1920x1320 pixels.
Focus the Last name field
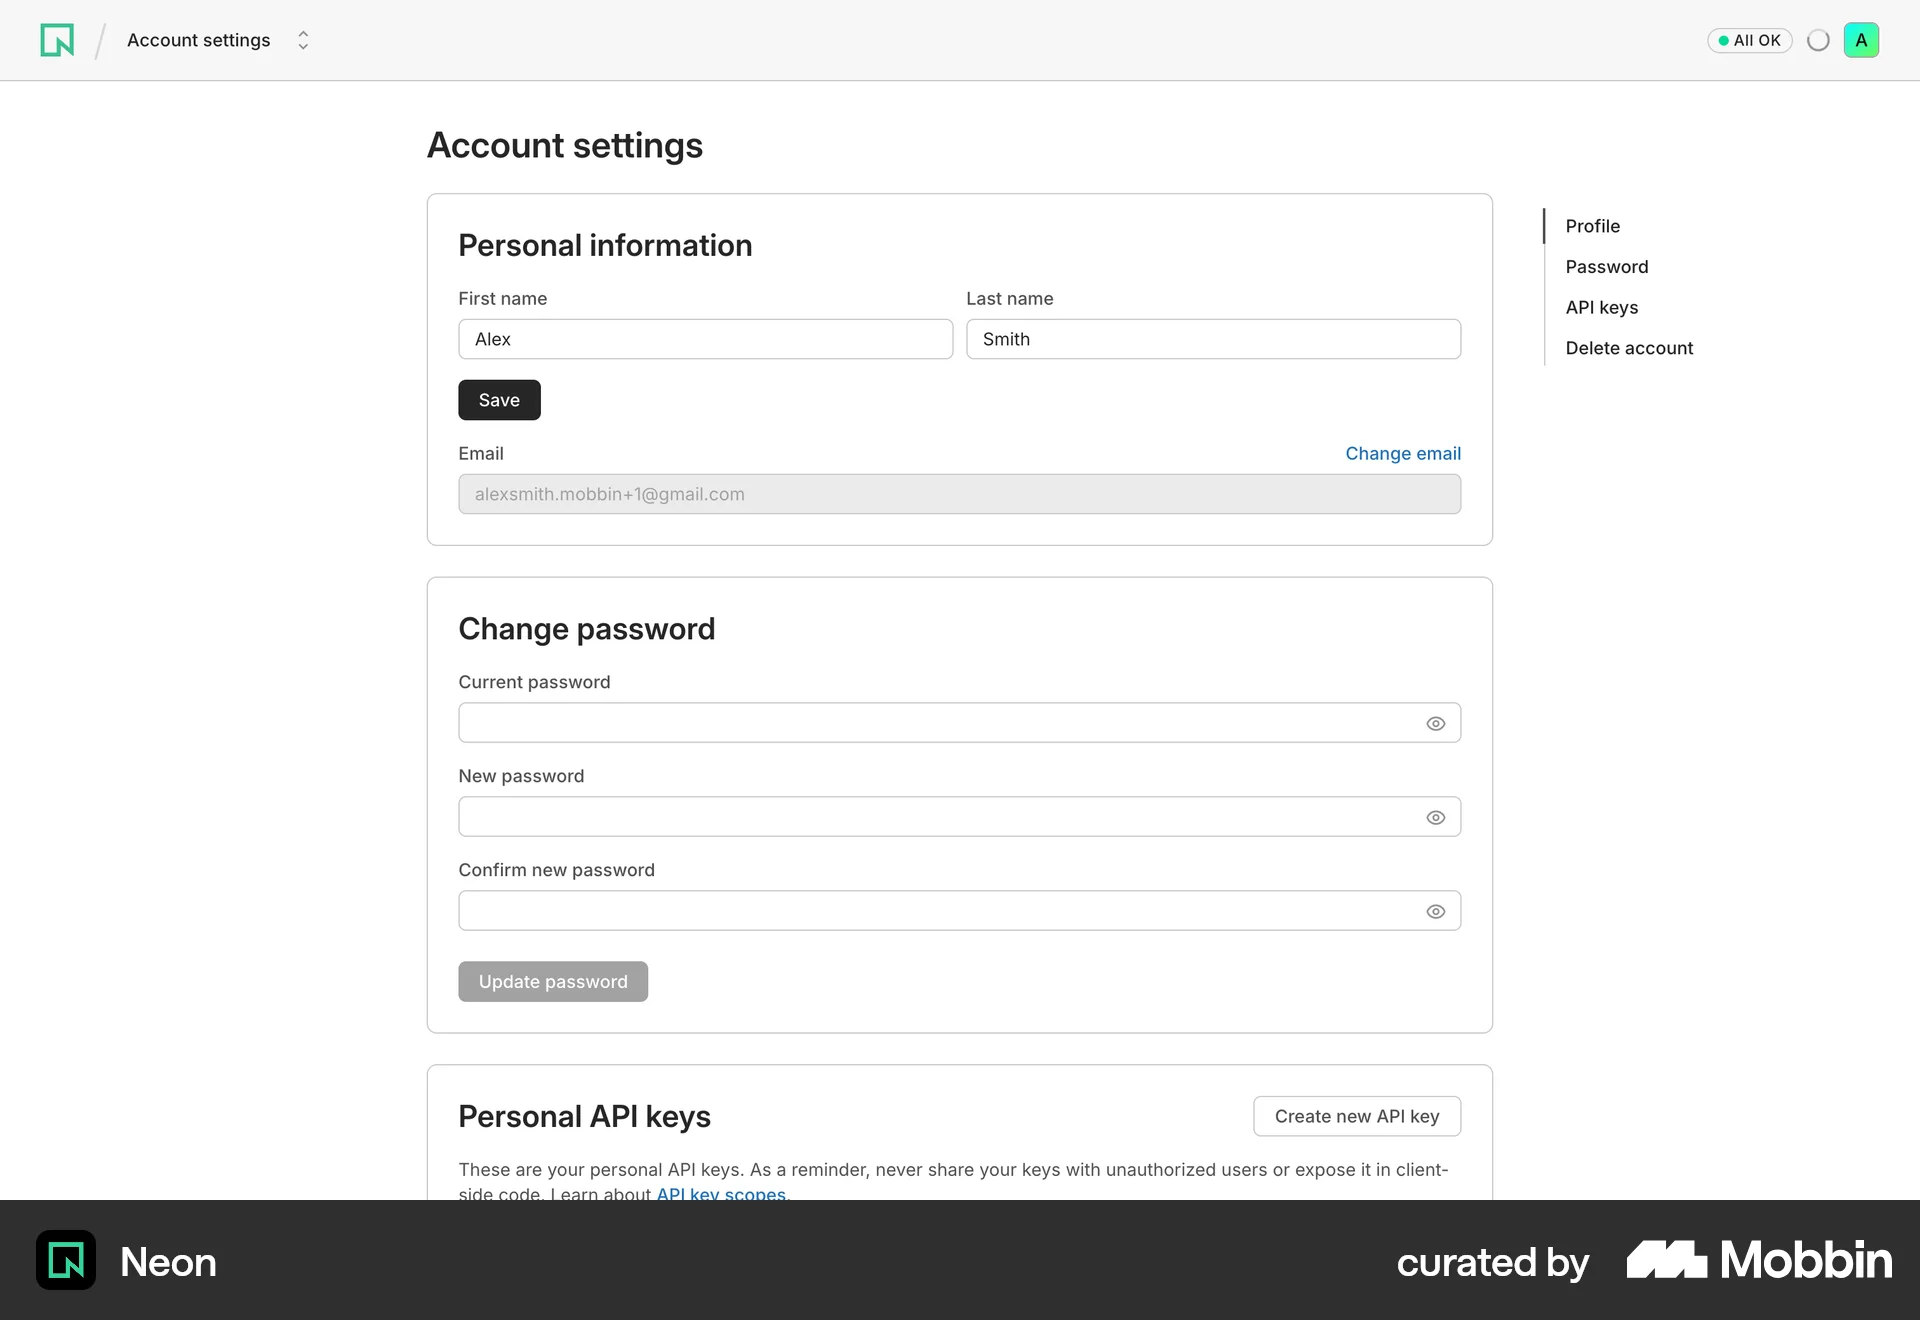[x=1213, y=339]
